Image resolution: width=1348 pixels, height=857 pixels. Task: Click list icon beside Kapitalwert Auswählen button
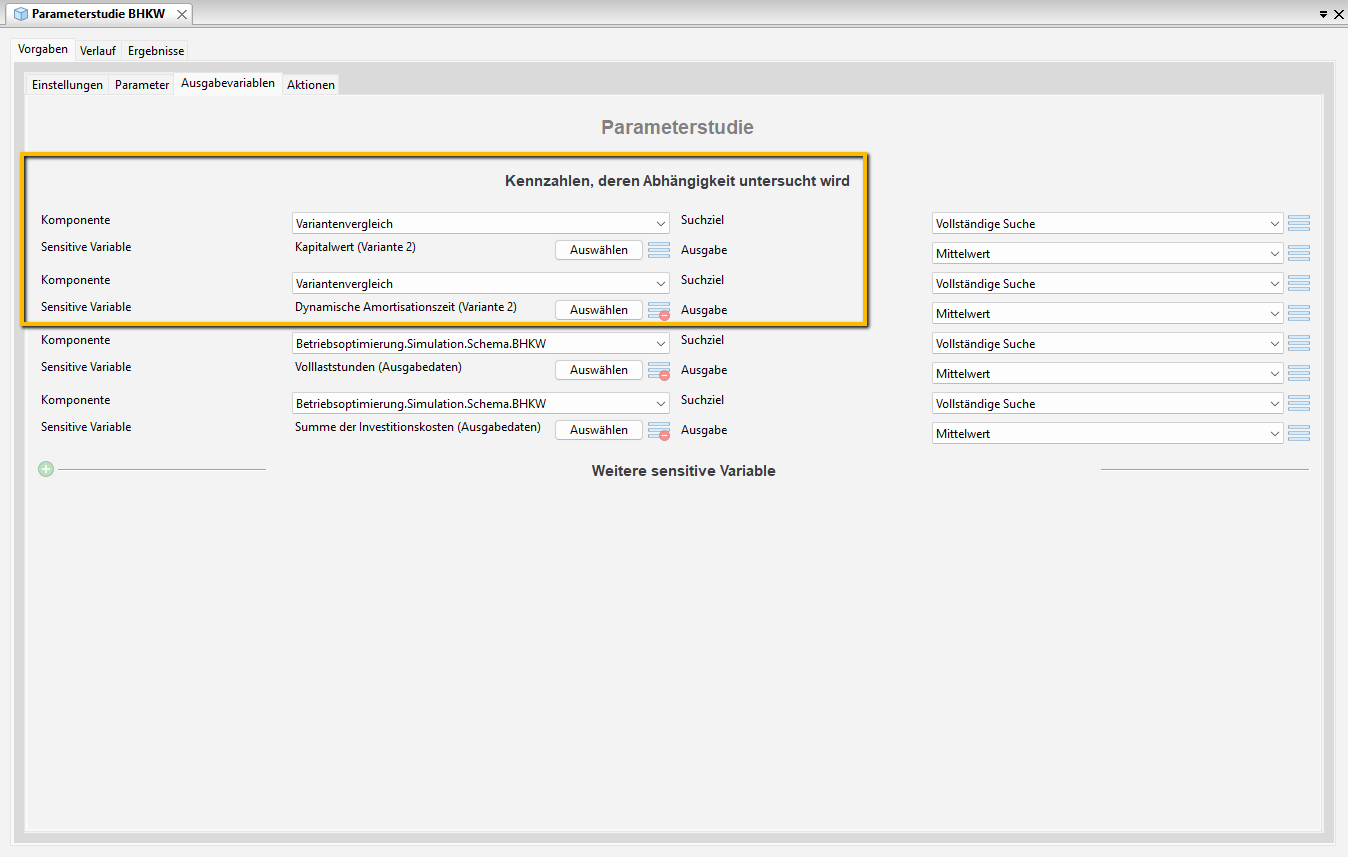(658, 250)
